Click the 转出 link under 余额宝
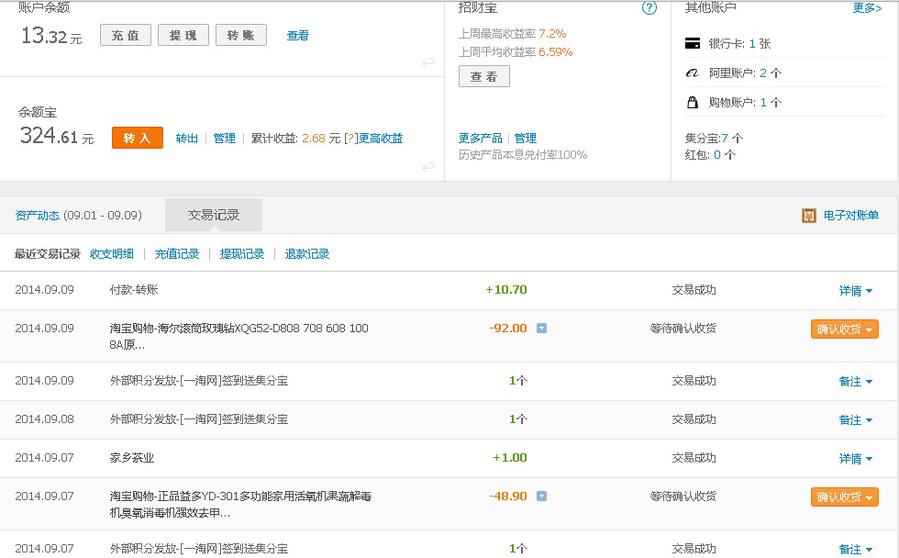The width and height of the screenshot is (899, 558). tap(187, 138)
